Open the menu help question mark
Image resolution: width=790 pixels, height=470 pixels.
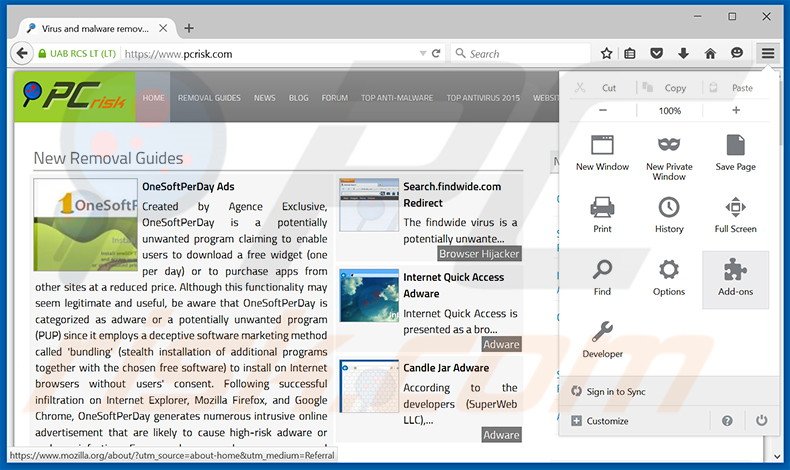(727, 421)
